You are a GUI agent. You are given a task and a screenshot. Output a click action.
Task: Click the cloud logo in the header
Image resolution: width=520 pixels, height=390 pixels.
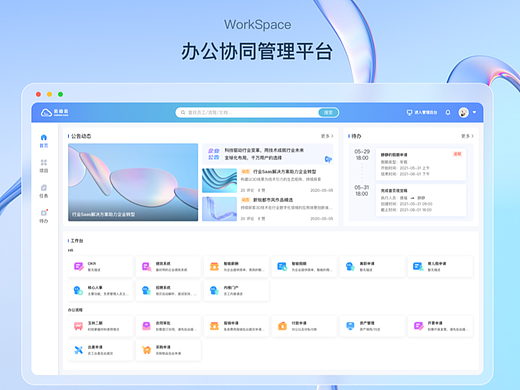click(46, 113)
